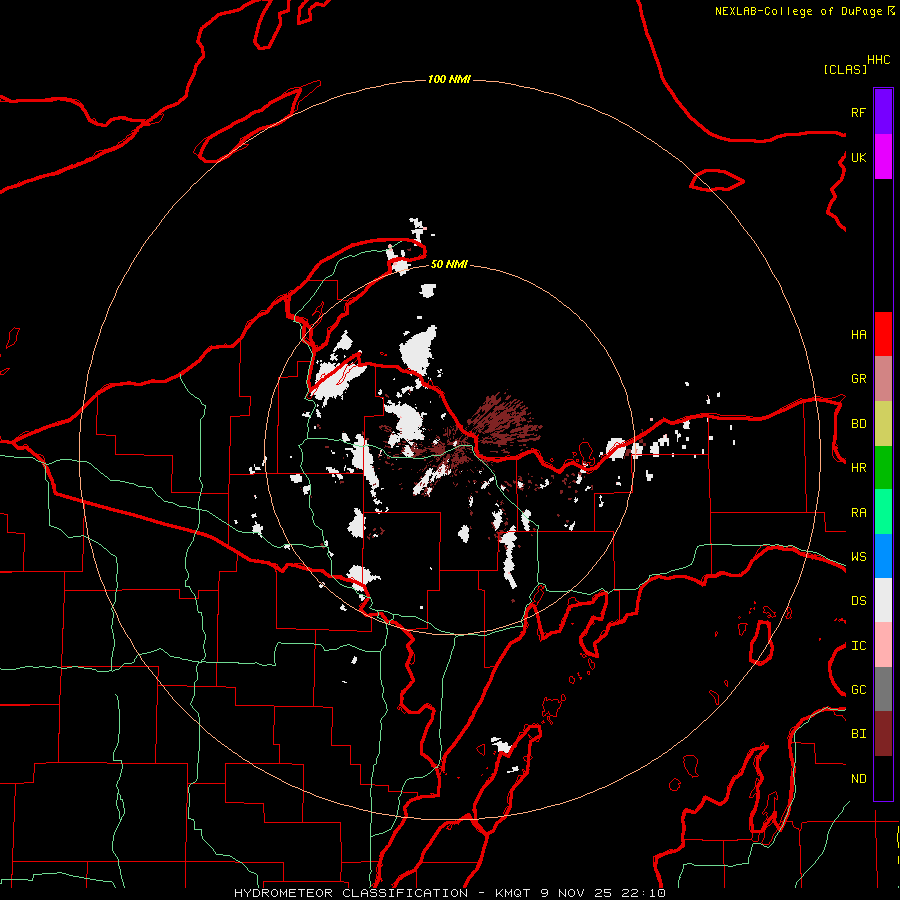
Task: Click the HR legend label
Action: pos(858,468)
